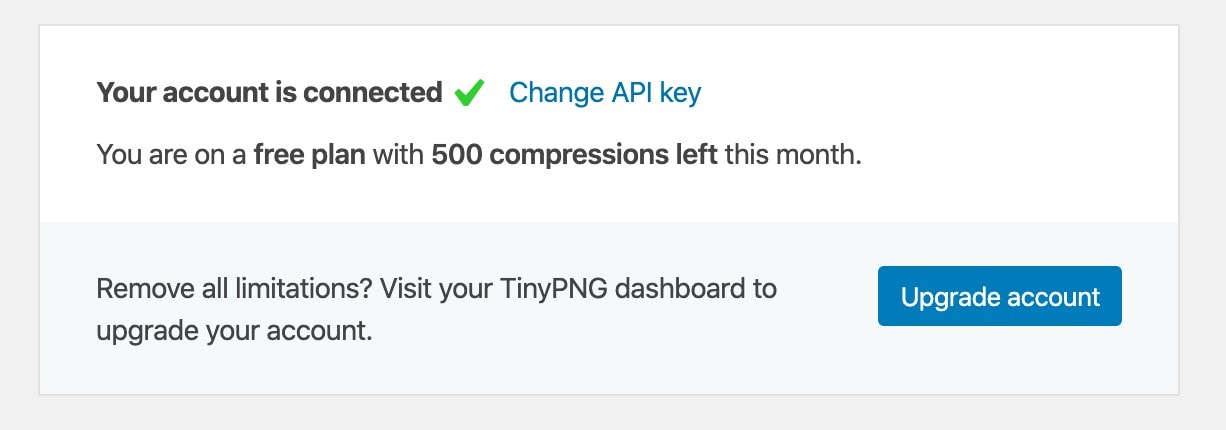The width and height of the screenshot is (1226, 430).
Task: Select the bold "free plan" text
Action: pyautogui.click(x=309, y=156)
